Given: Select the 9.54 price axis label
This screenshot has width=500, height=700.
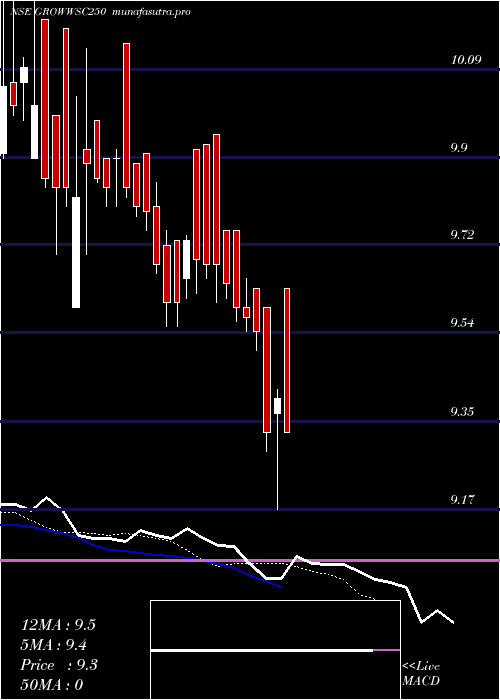Looking at the screenshot, I should (462, 322).
